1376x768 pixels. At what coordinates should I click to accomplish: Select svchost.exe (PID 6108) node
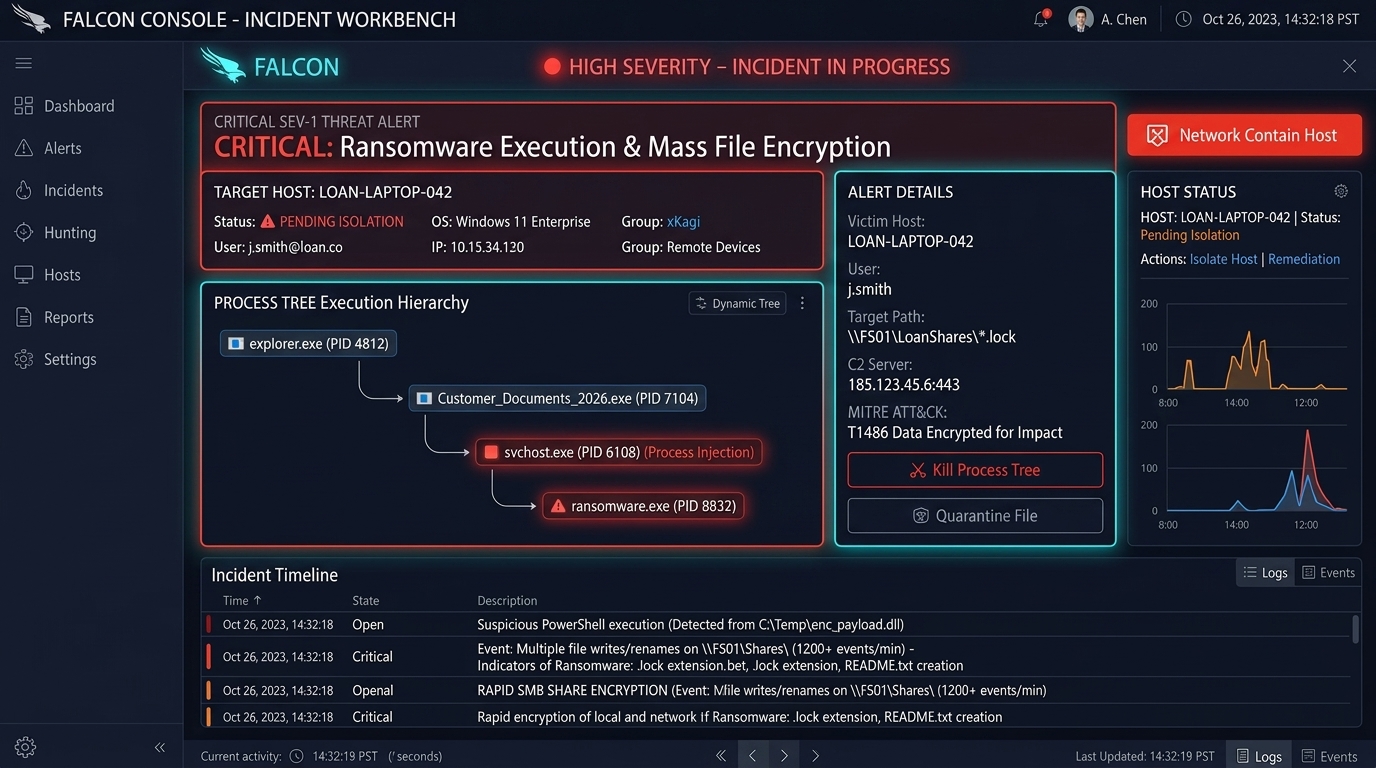[x=618, y=452]
